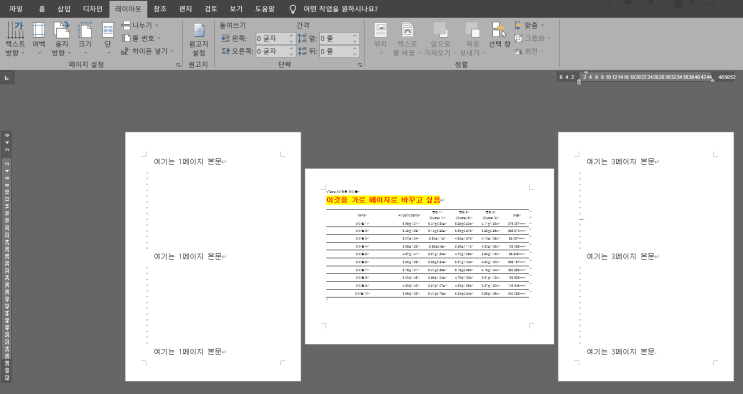743x394 pixels.
Task: Click the highlighted text '이것을 가로 페이지로 바꾸고 싶음'
Action: coord(383,200)
